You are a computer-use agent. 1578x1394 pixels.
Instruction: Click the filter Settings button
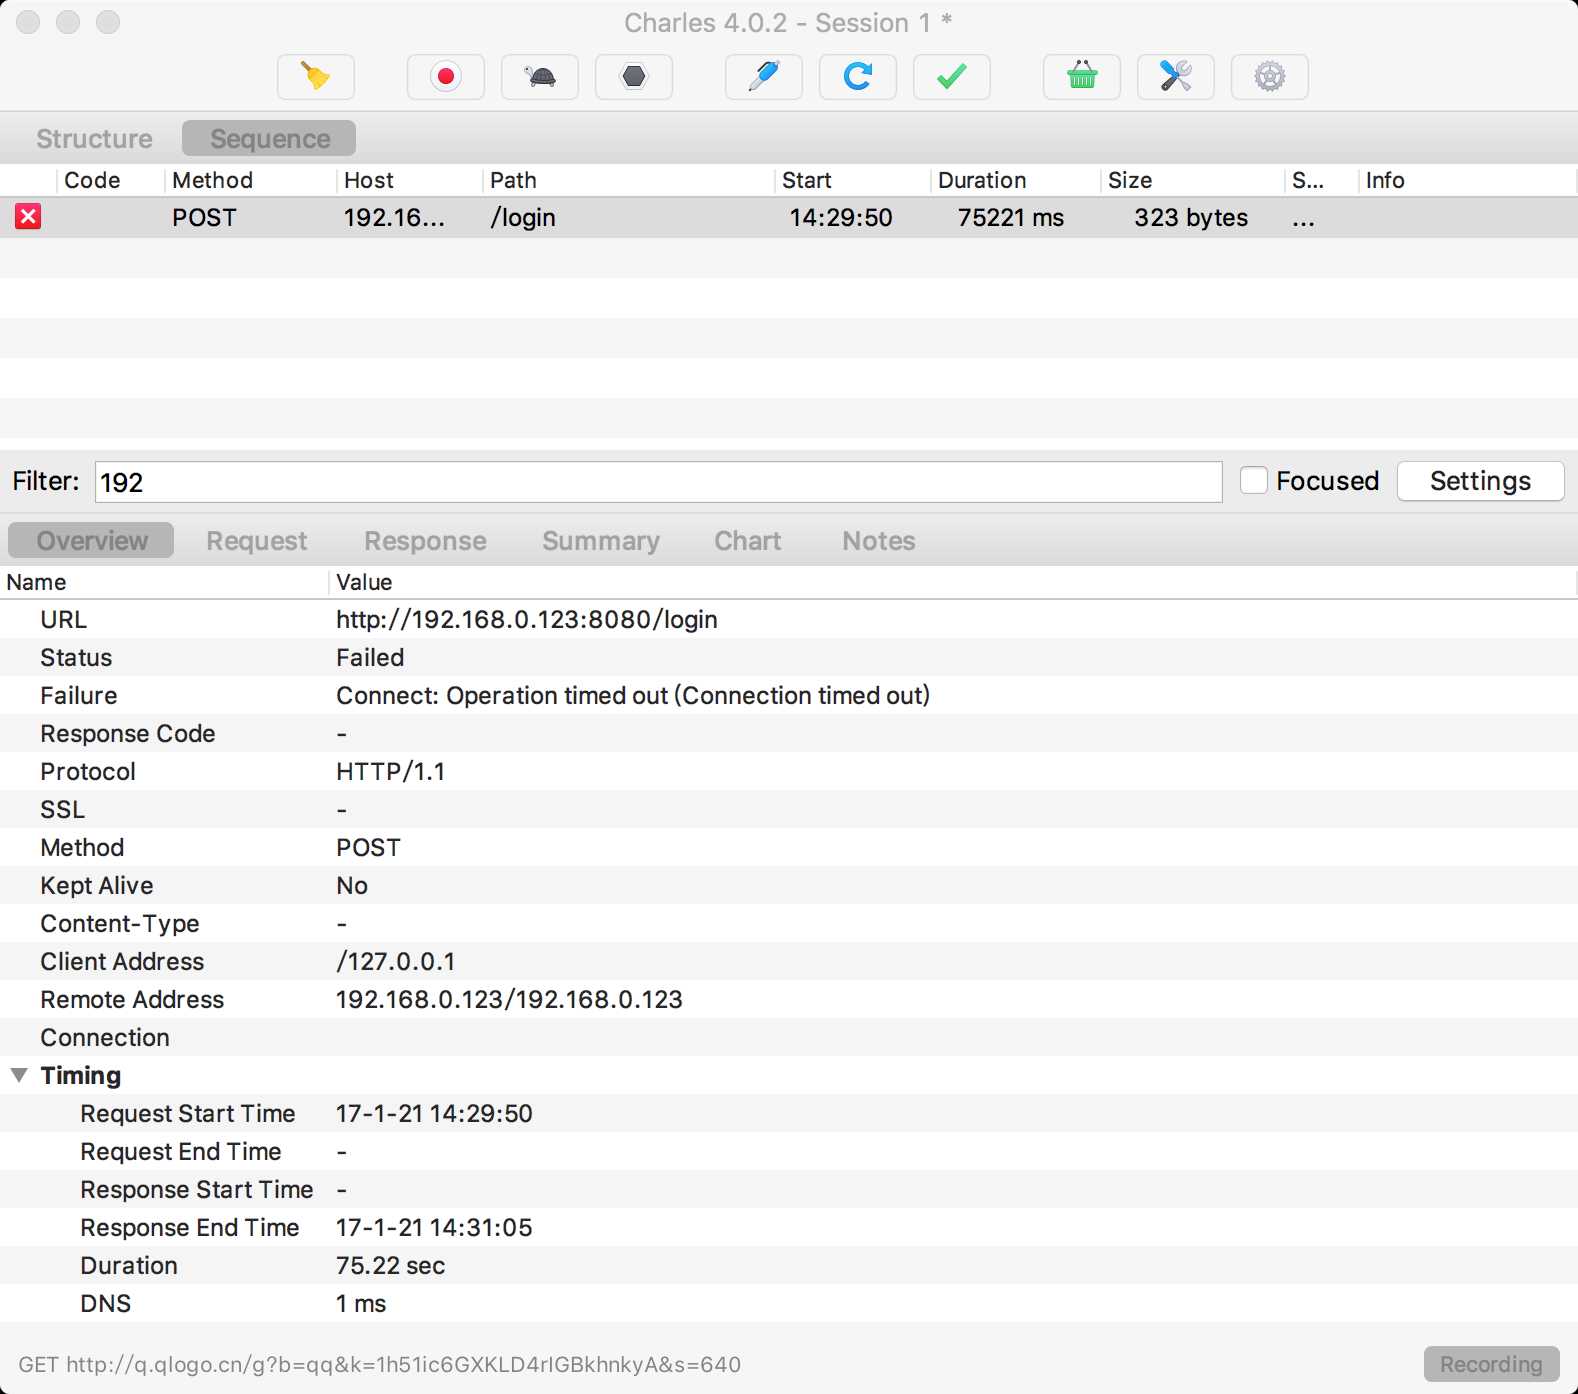(x=1480, y=481)
